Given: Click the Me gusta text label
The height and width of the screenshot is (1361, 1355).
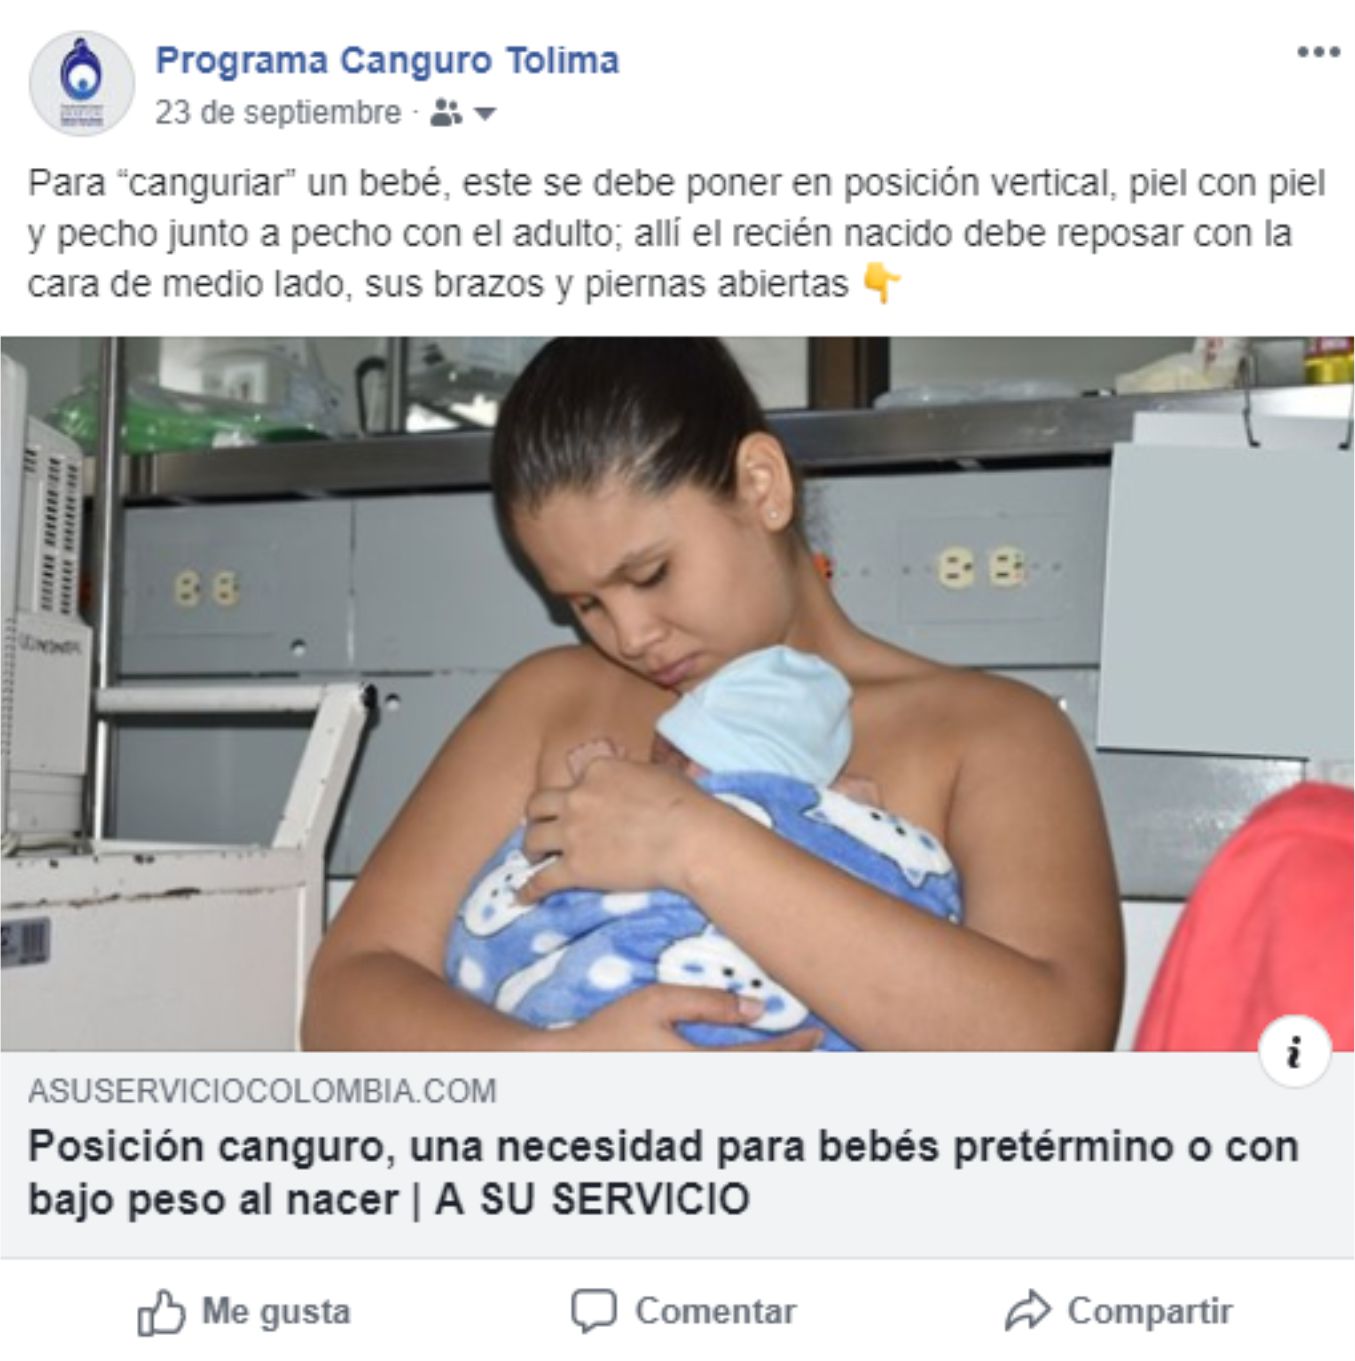Looking at the screenshot, I should pyautogui.click(x=276, y=1311).
